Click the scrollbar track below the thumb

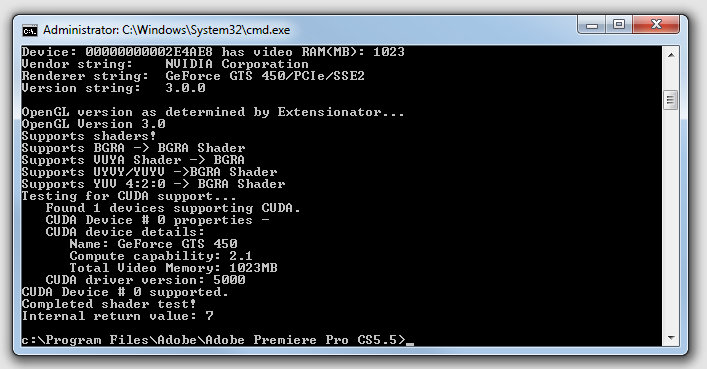(670, 220)
